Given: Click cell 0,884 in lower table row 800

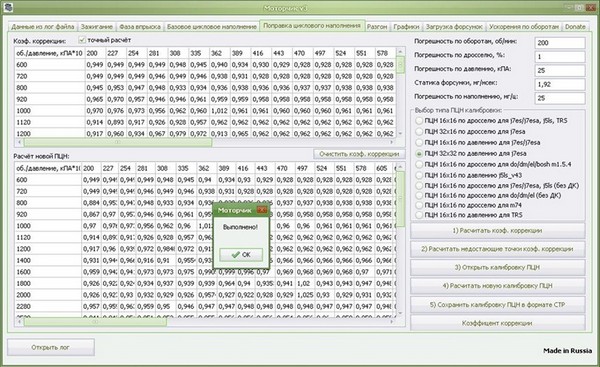Looking at the screenshot, I should [91, 202].
